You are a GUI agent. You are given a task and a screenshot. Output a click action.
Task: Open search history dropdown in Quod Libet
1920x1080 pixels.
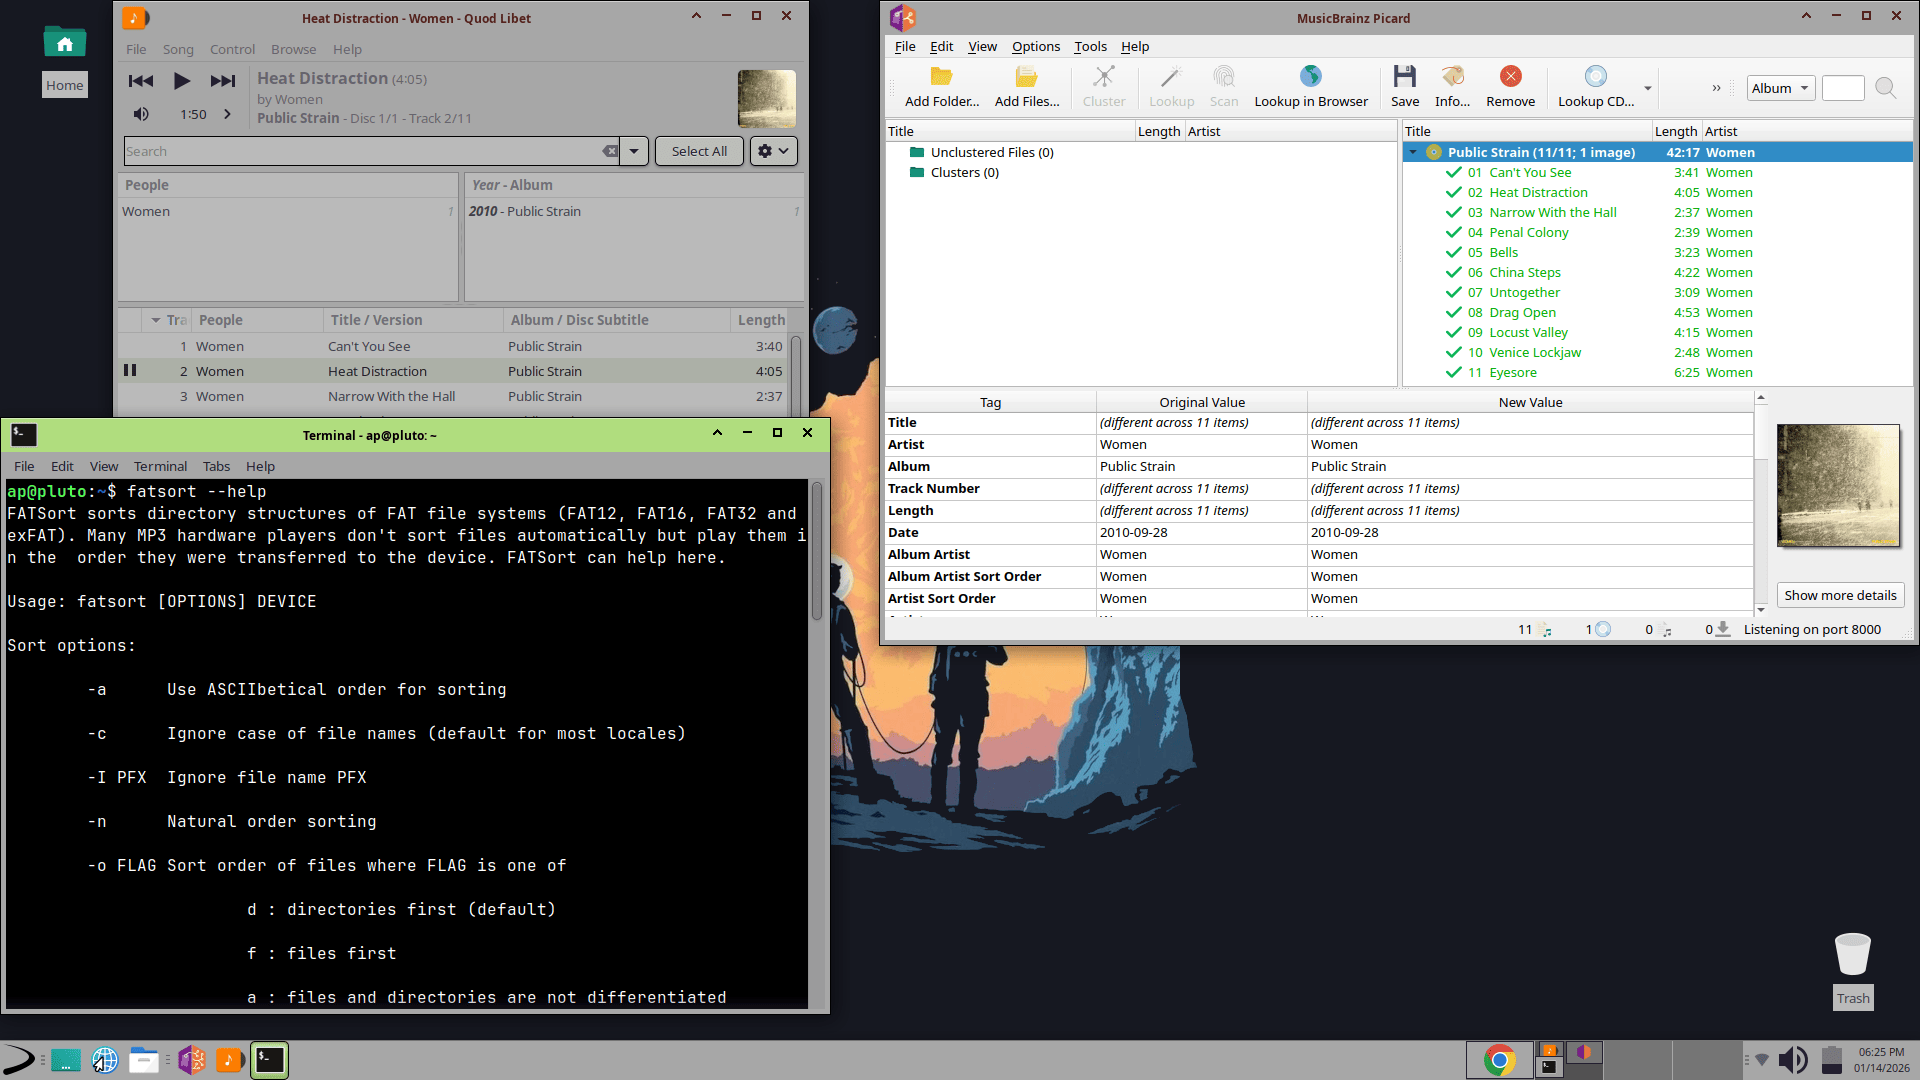click(x=634, y=151)
